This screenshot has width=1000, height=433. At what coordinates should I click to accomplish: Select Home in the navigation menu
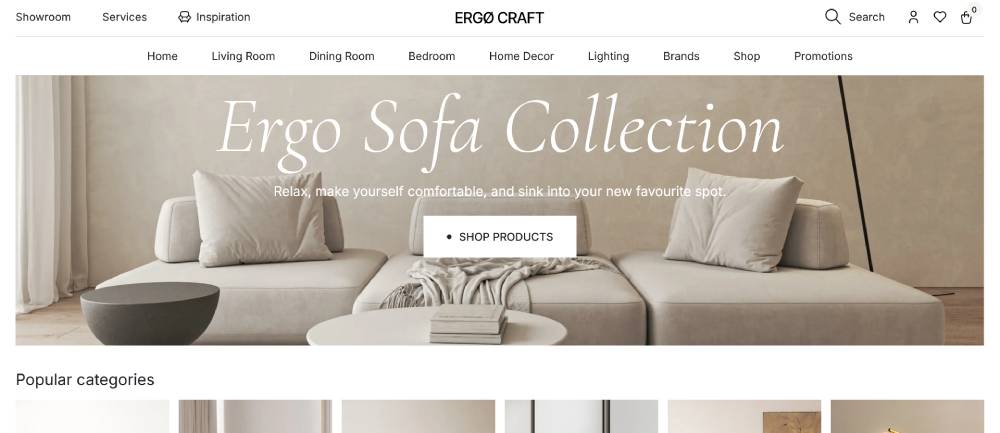(x=162, y=56)
